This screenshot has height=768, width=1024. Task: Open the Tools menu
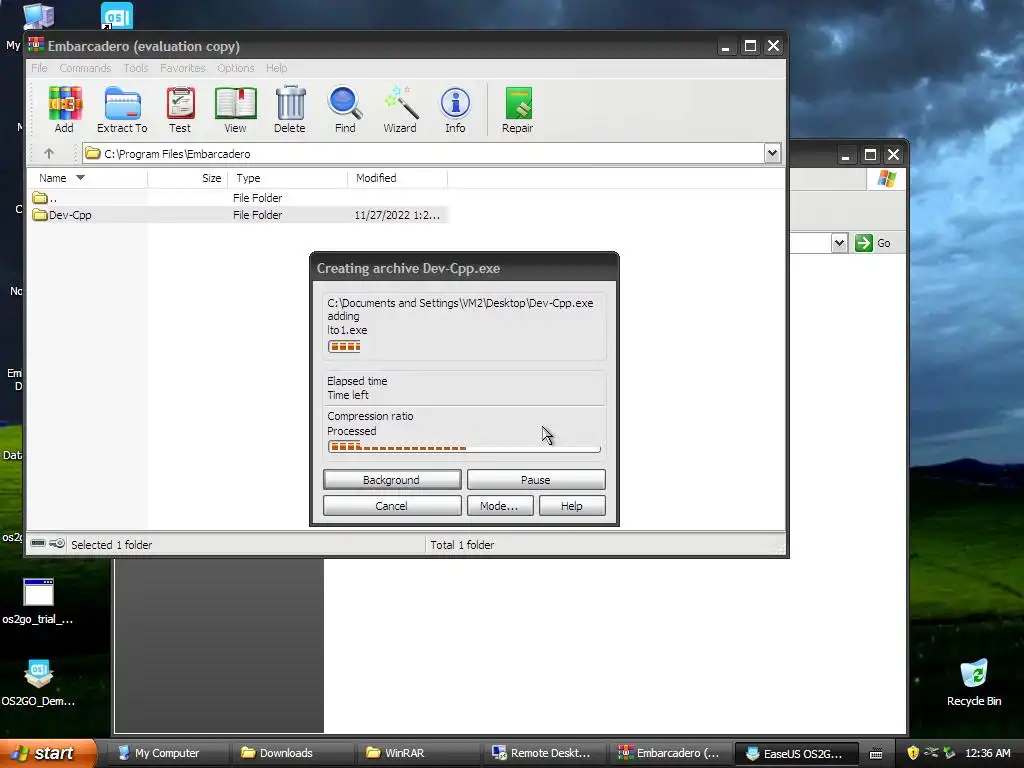click(136, 68)
